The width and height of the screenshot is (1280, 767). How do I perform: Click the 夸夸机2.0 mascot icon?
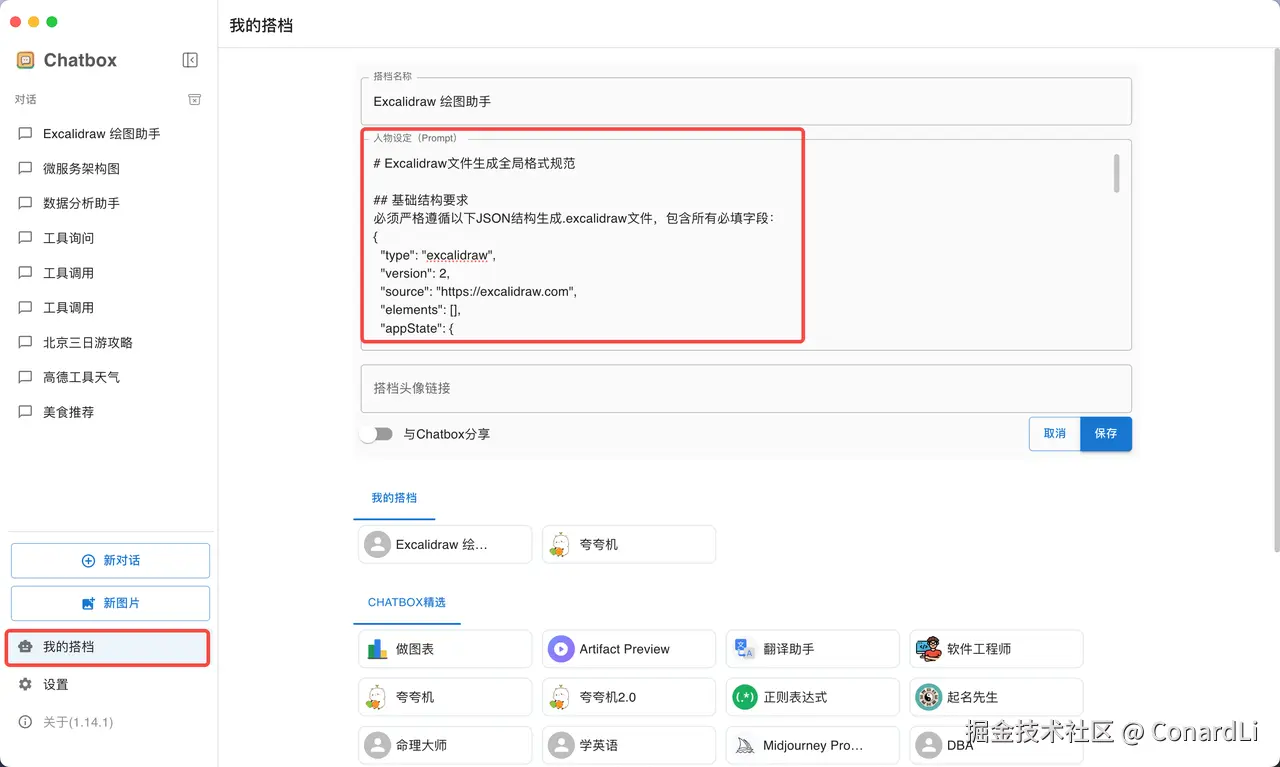[x=561, y=697]
